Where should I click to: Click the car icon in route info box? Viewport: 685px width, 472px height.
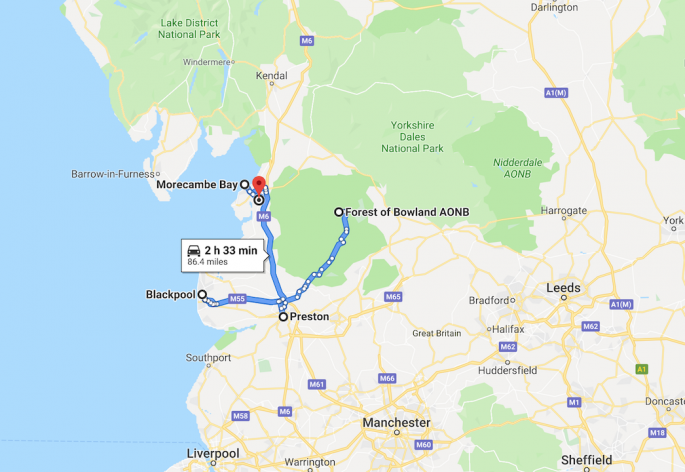(x=194, y=251)
